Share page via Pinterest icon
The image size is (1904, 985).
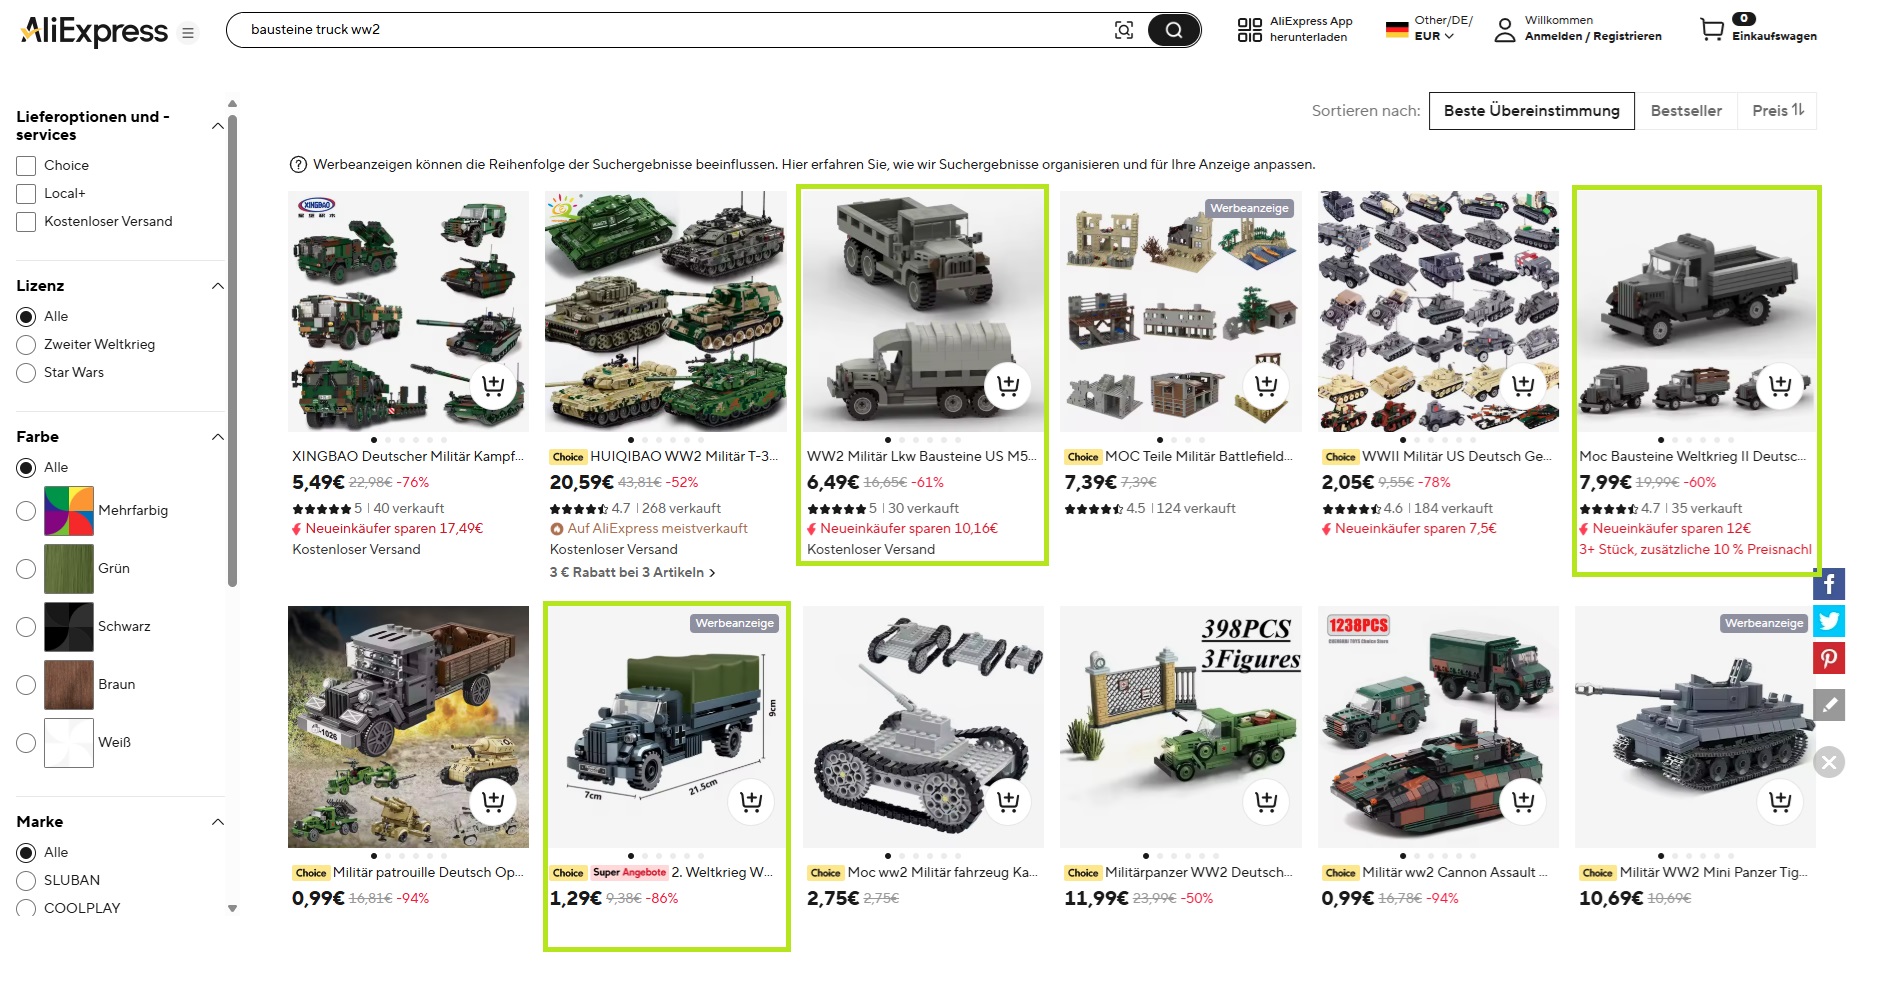pyautogui.click(x=1829, y=658)
